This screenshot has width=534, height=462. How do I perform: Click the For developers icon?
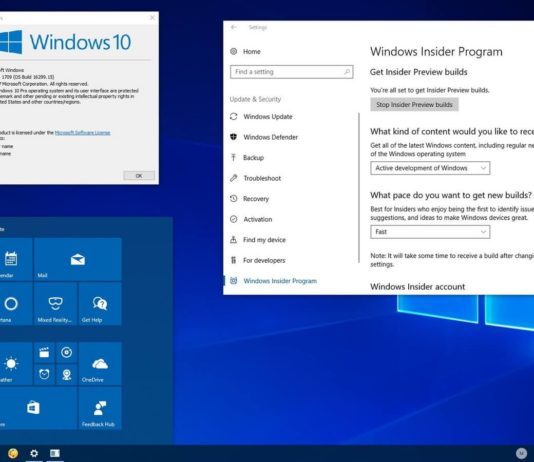click(x=234, y=260)
